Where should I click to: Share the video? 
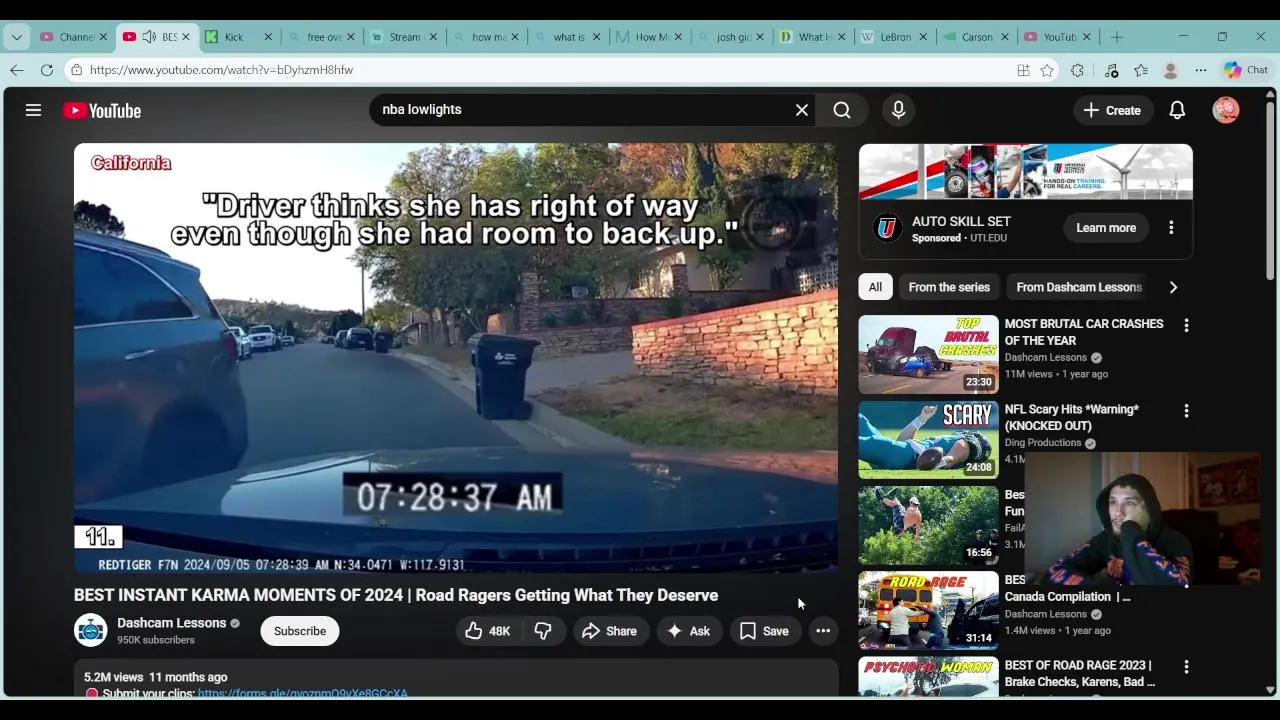[x=609, y=631]
